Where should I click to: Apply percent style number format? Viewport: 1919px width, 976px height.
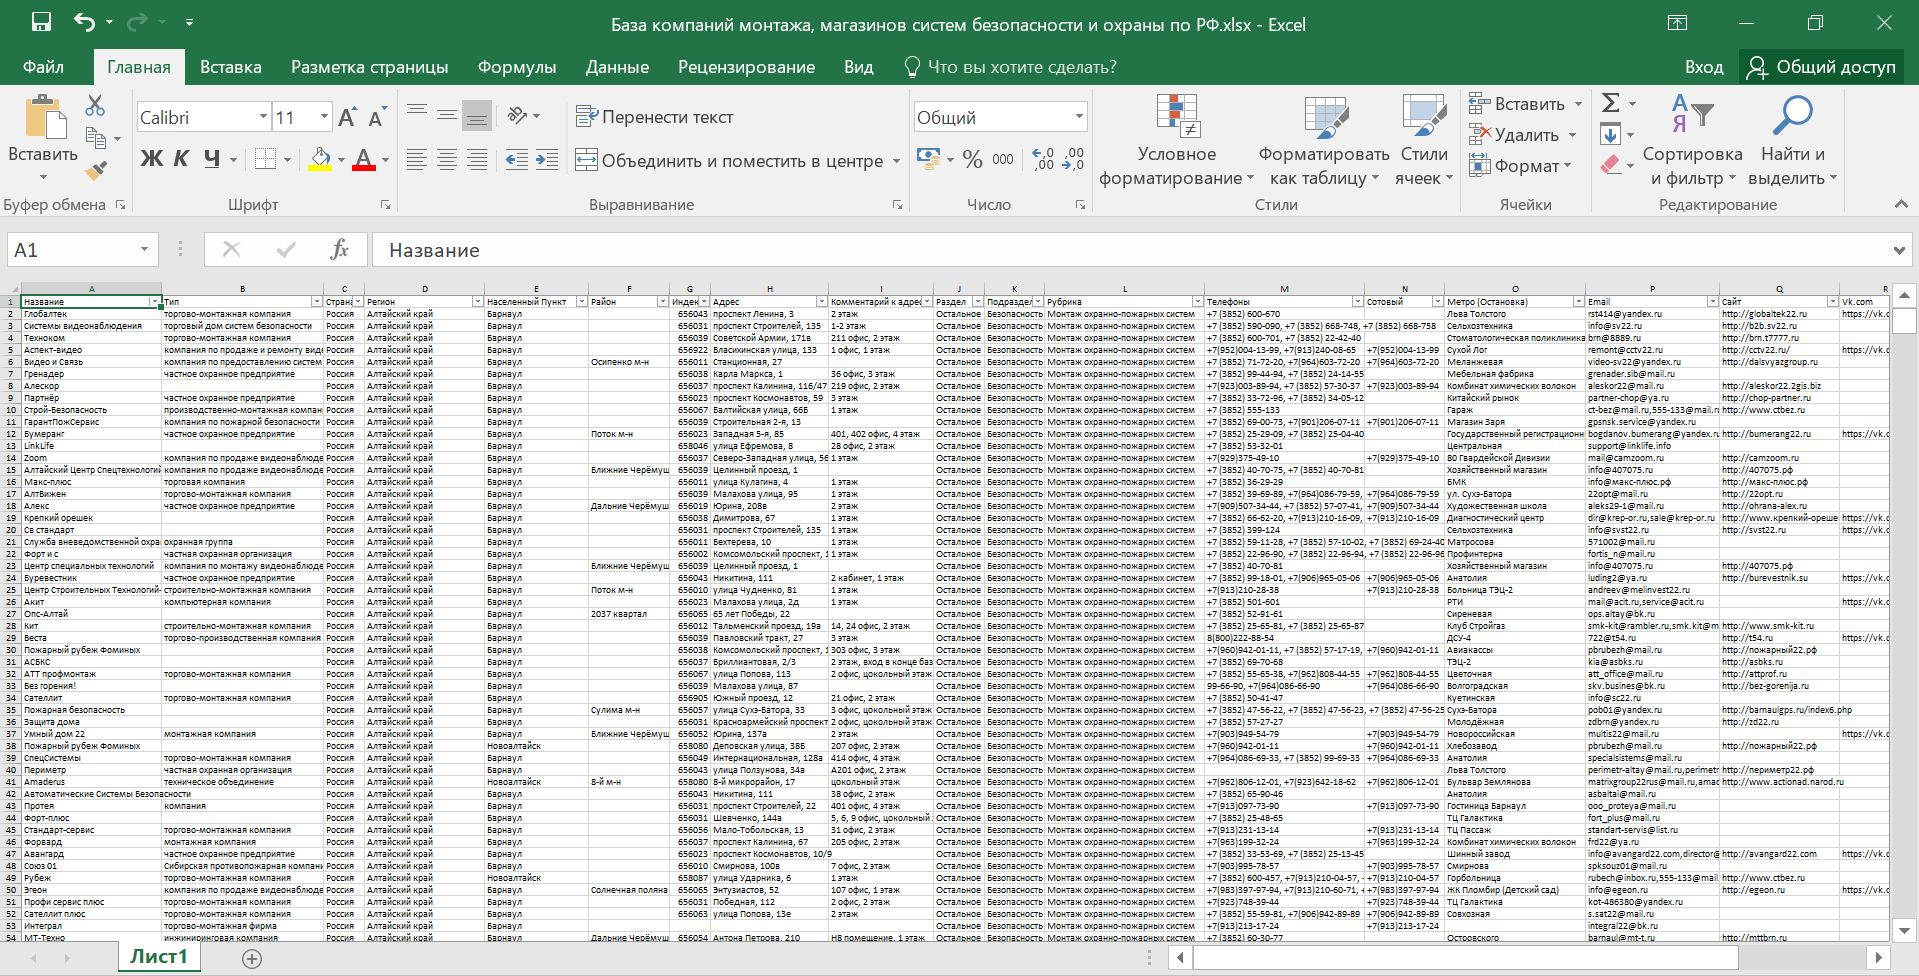(972, 160)
